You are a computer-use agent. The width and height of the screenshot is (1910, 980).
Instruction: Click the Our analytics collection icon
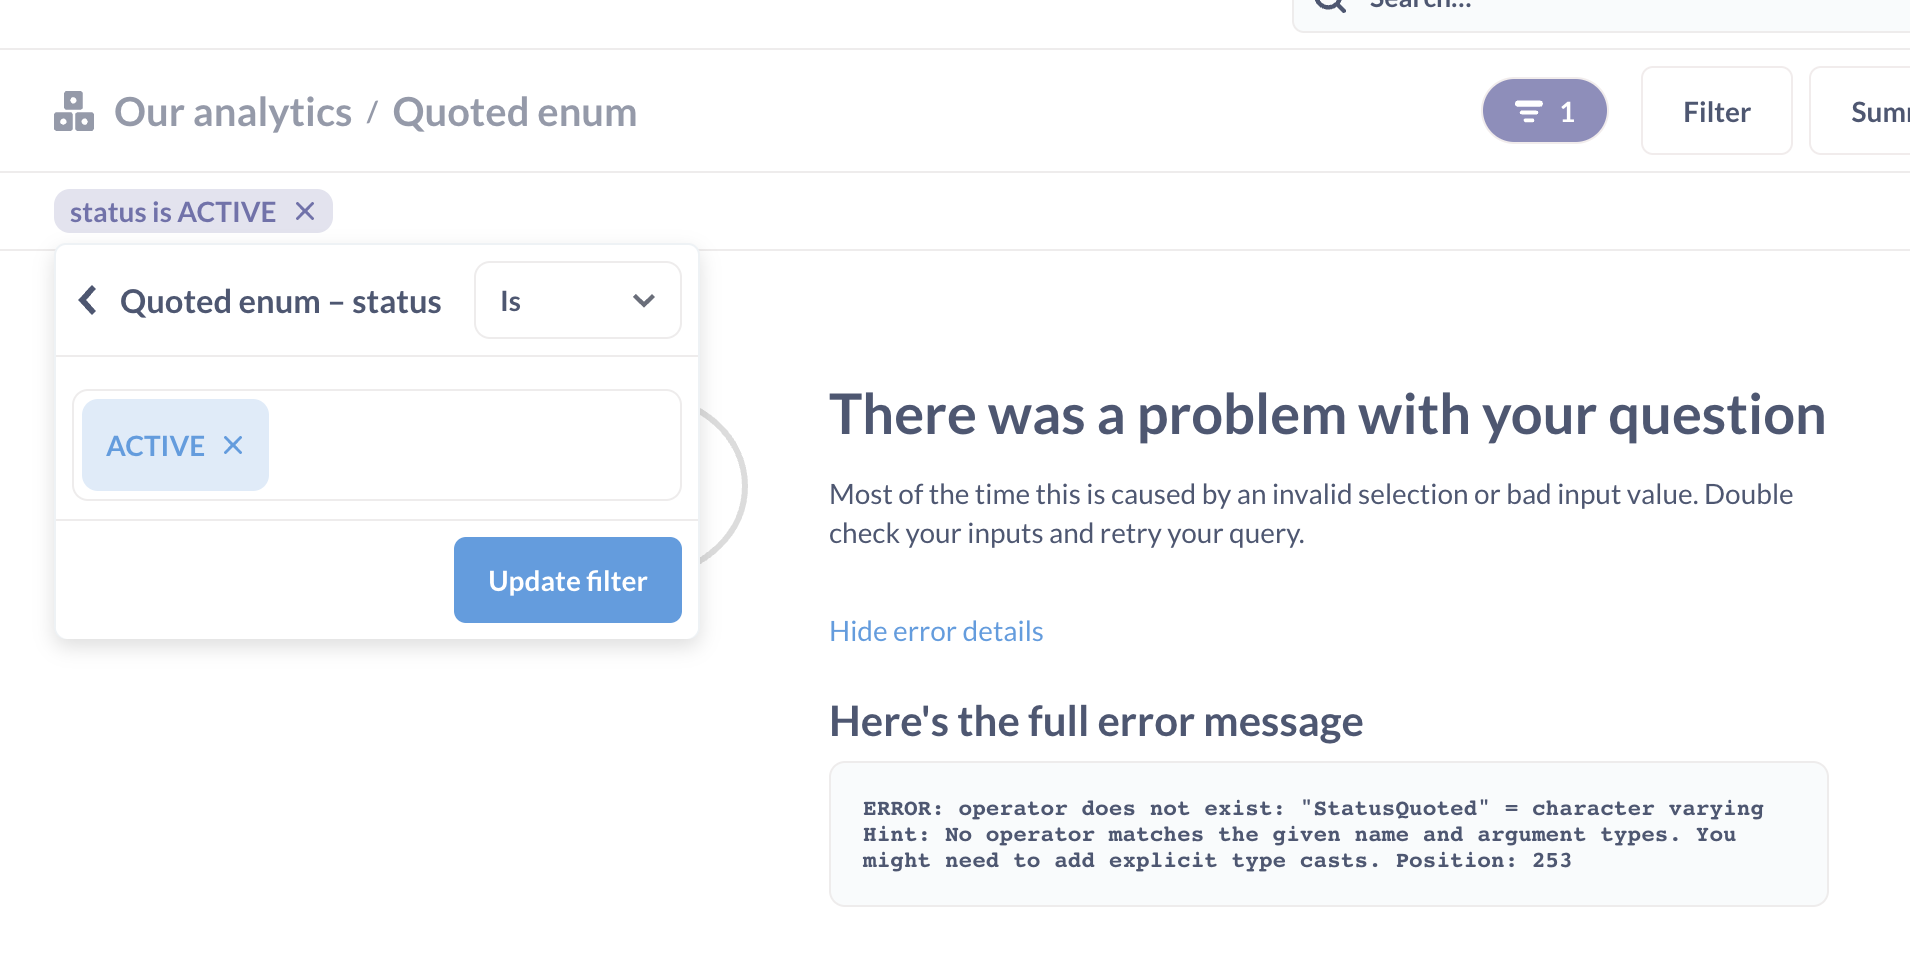pos(74,111)
